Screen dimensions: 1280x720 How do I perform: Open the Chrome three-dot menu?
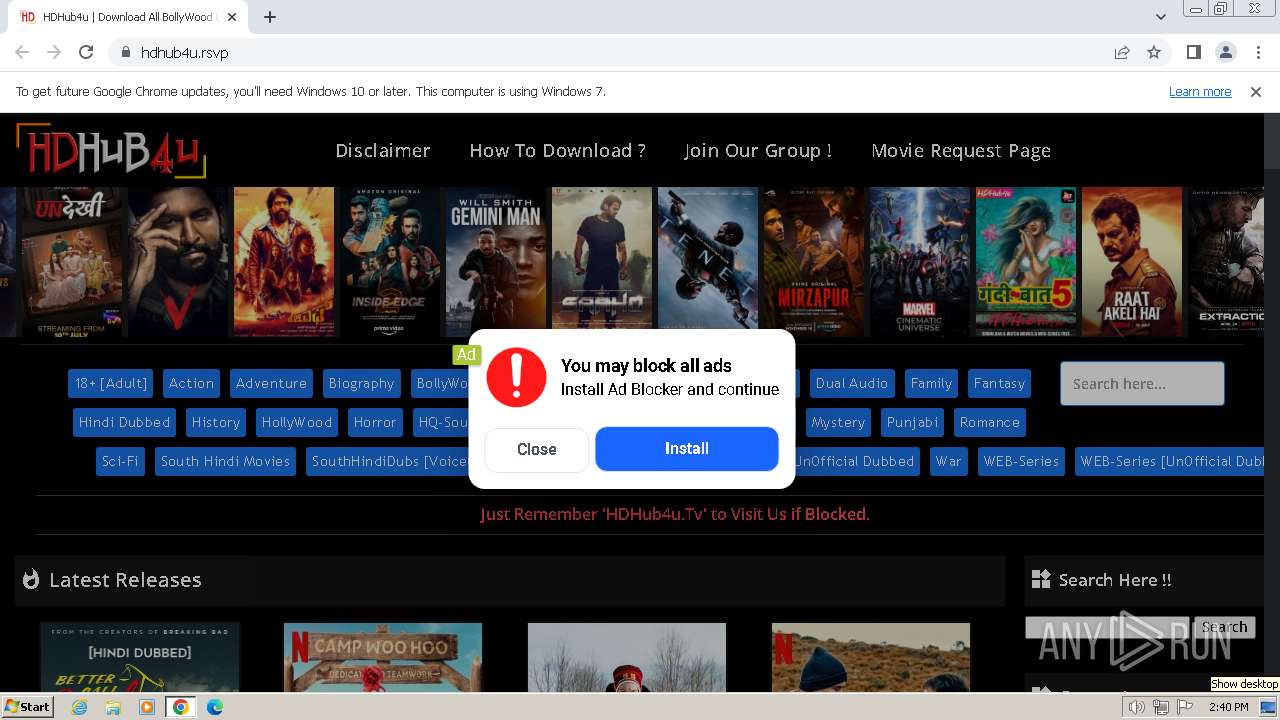coord(1257,52)
